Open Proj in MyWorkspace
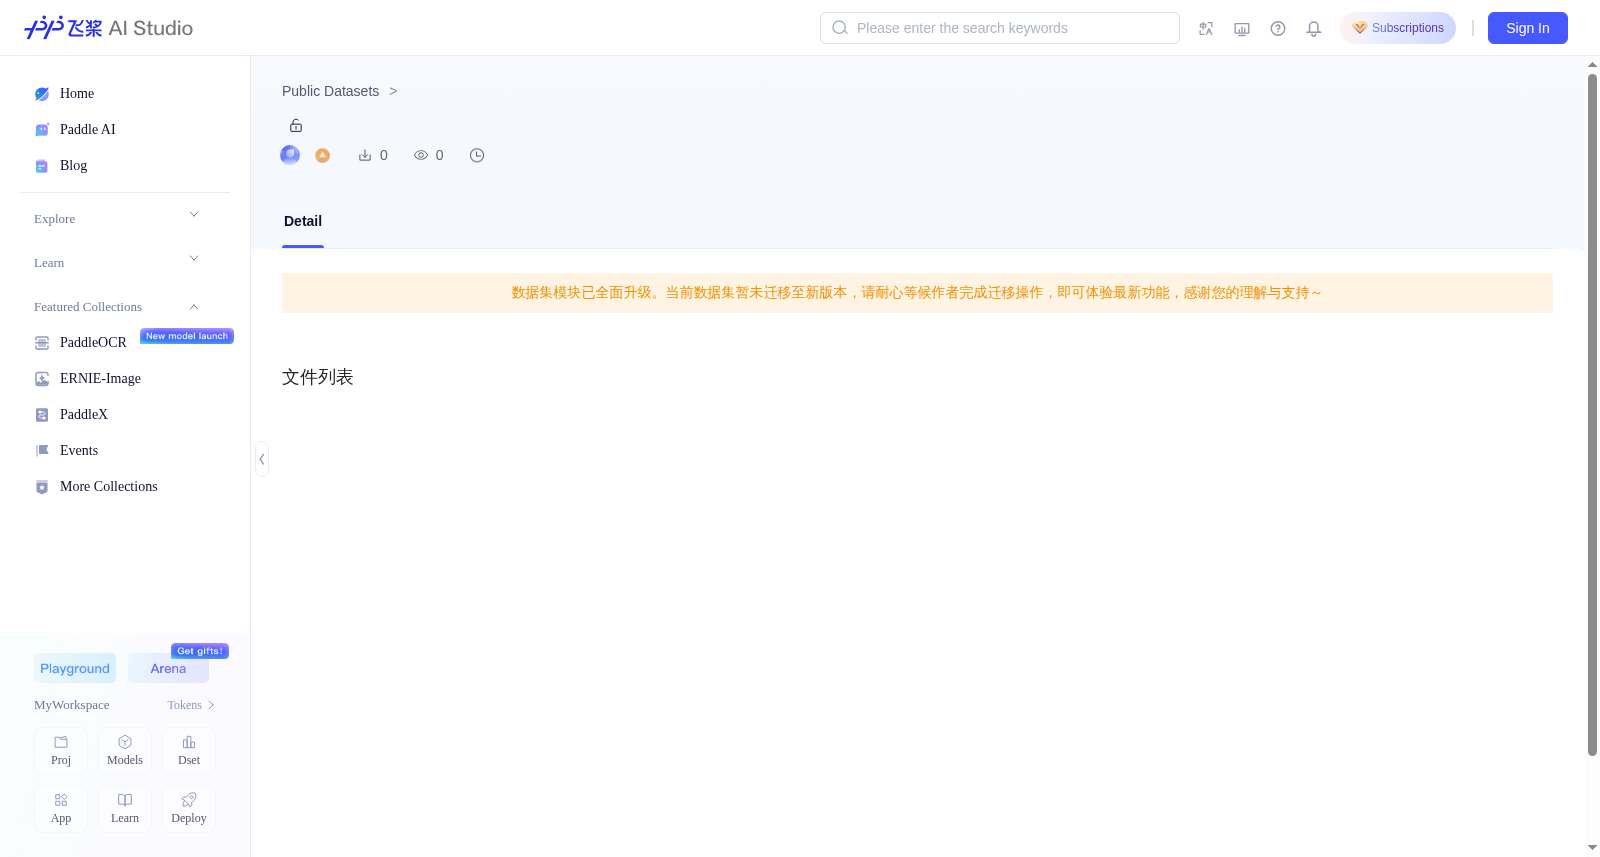The image size is (1600, 857). tap(61, 751)
